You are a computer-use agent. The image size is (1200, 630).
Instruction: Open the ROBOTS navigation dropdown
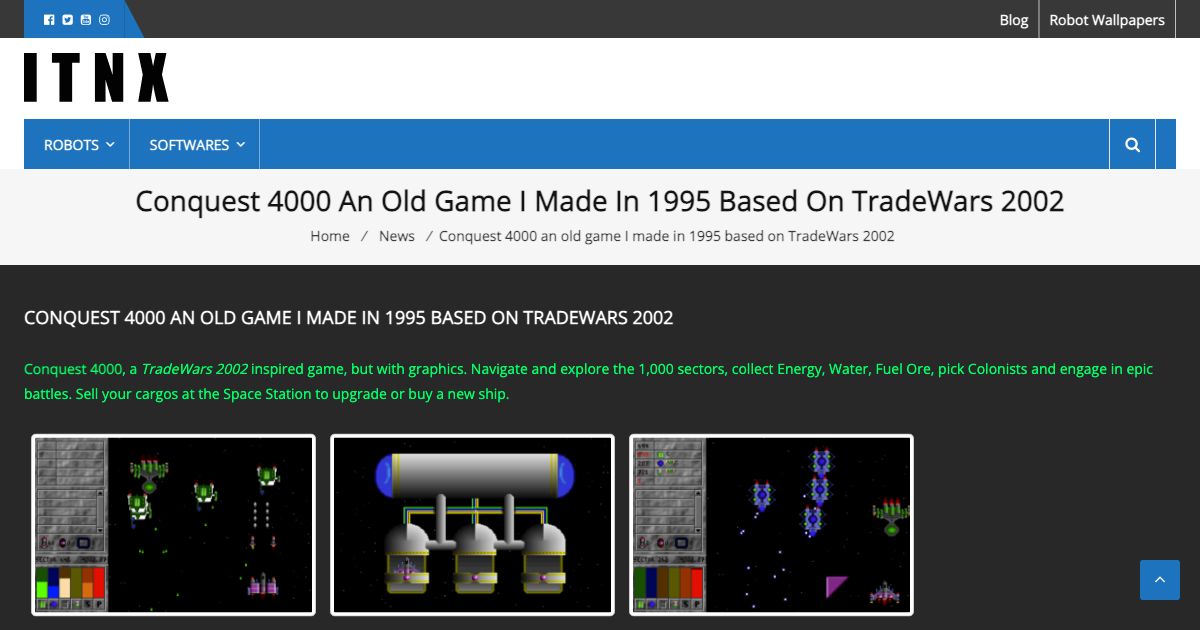click(70, 144)
